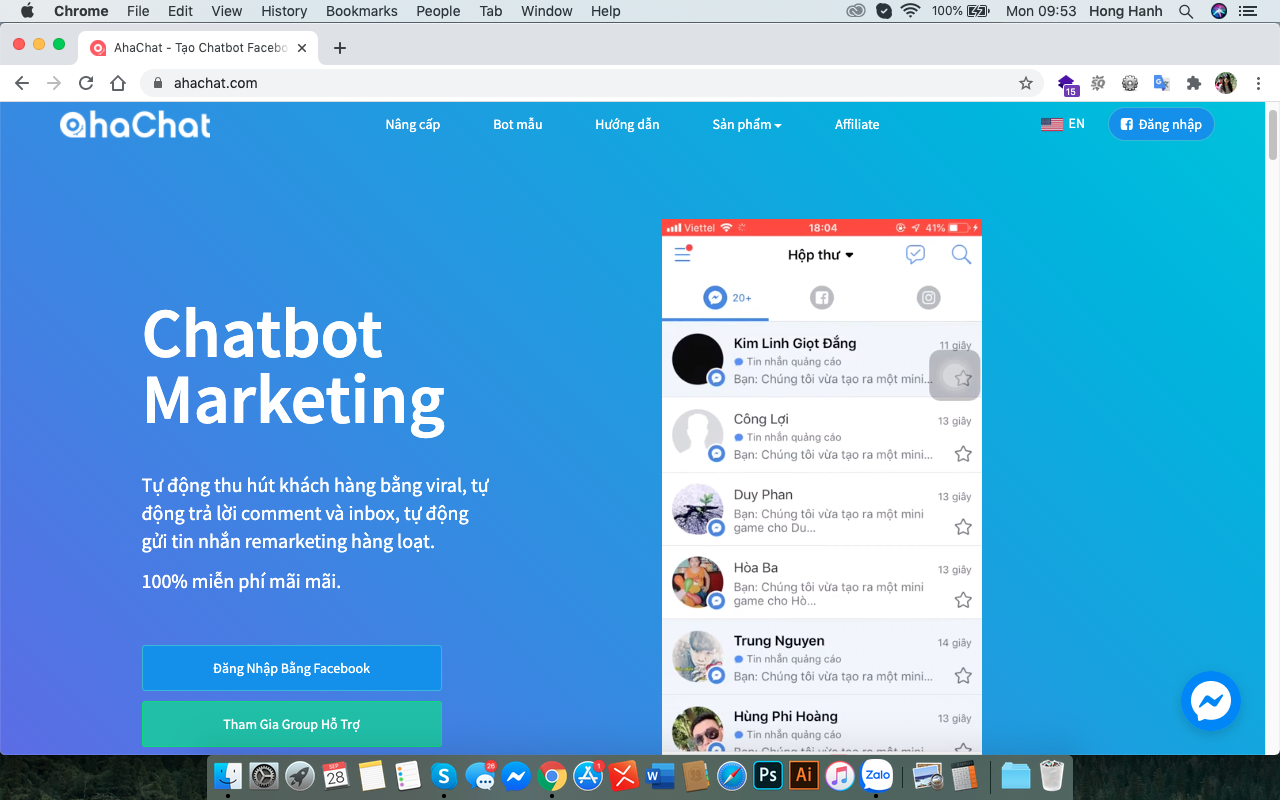The width and height of the screenshot is (1280, 800).
Task: Click the Hòa Ba avatar thumbnail
Action: click(x=698, y=583)
